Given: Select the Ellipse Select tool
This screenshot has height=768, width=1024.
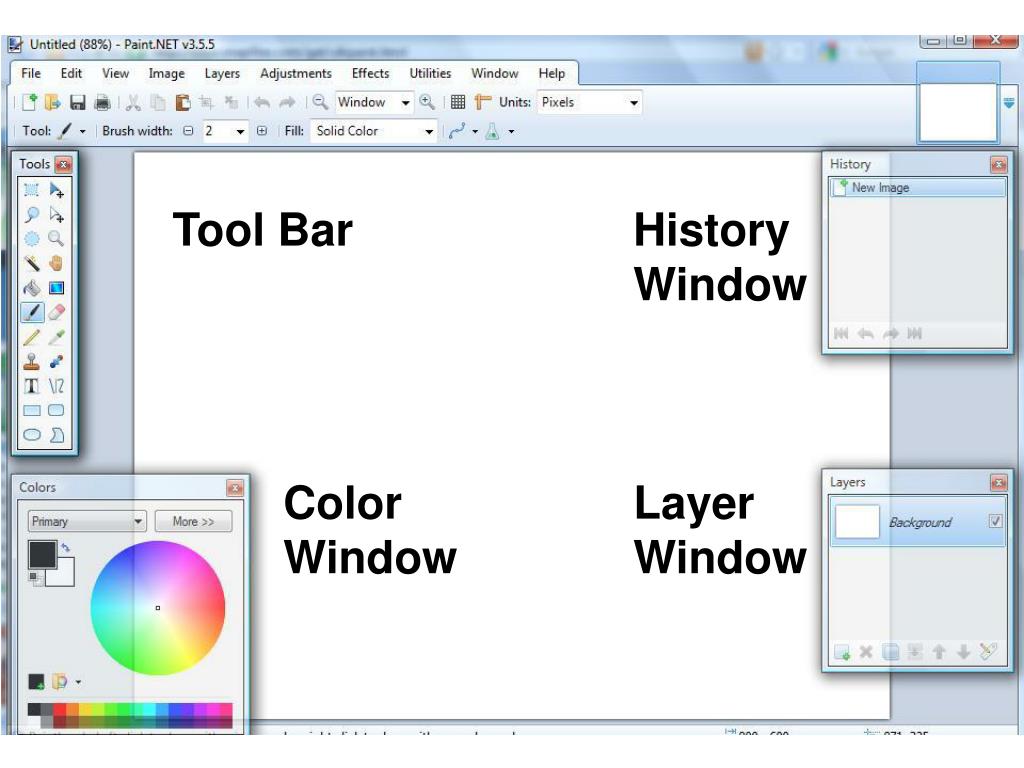Looking at the screenshot, I should click(31, 239).
